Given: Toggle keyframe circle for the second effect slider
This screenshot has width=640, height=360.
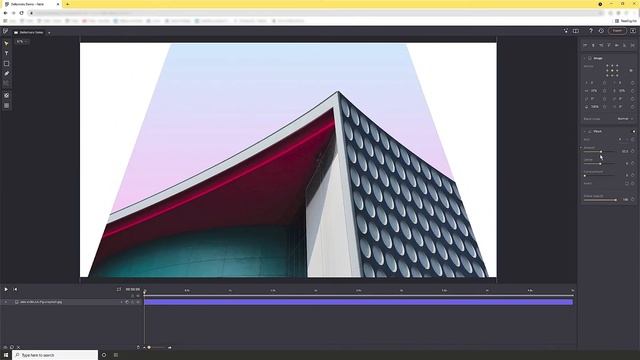Looking at the screenshot, I should [x=633, y=163].
